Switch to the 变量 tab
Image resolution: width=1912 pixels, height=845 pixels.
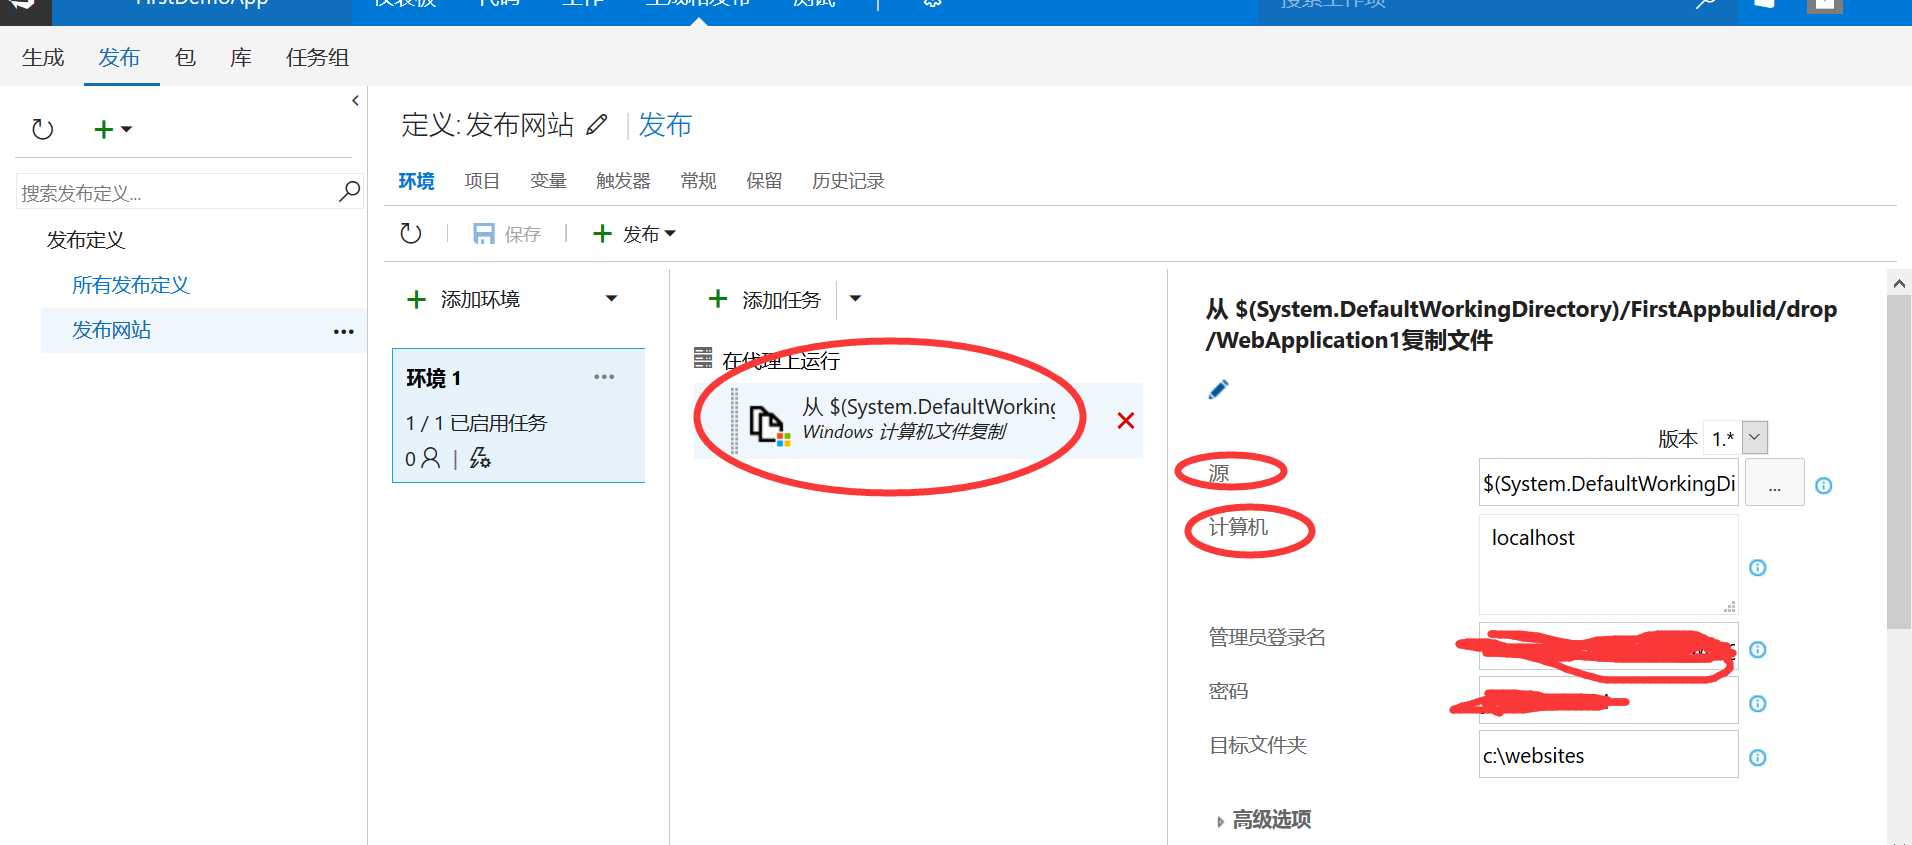pyautogui.click(x=548, y=181)
